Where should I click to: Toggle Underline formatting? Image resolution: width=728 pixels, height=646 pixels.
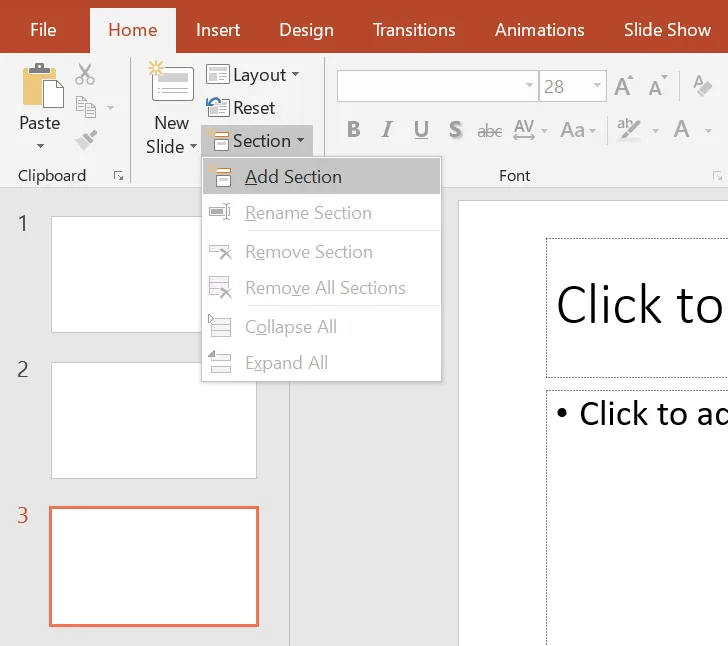point(421,130)
